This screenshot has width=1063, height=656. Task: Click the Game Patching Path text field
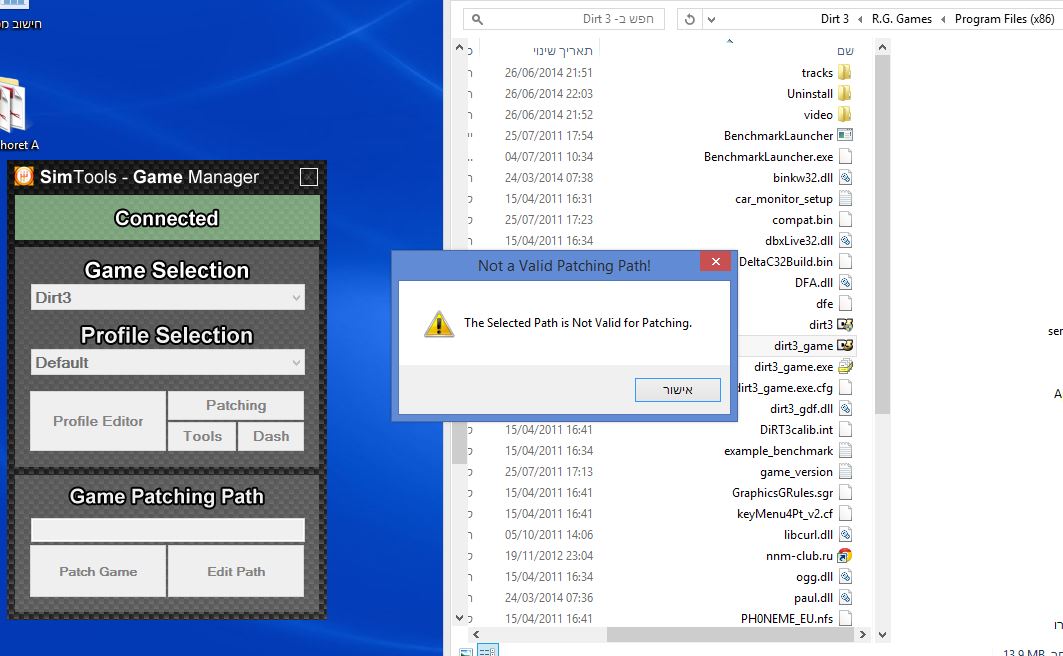[167, 530]
